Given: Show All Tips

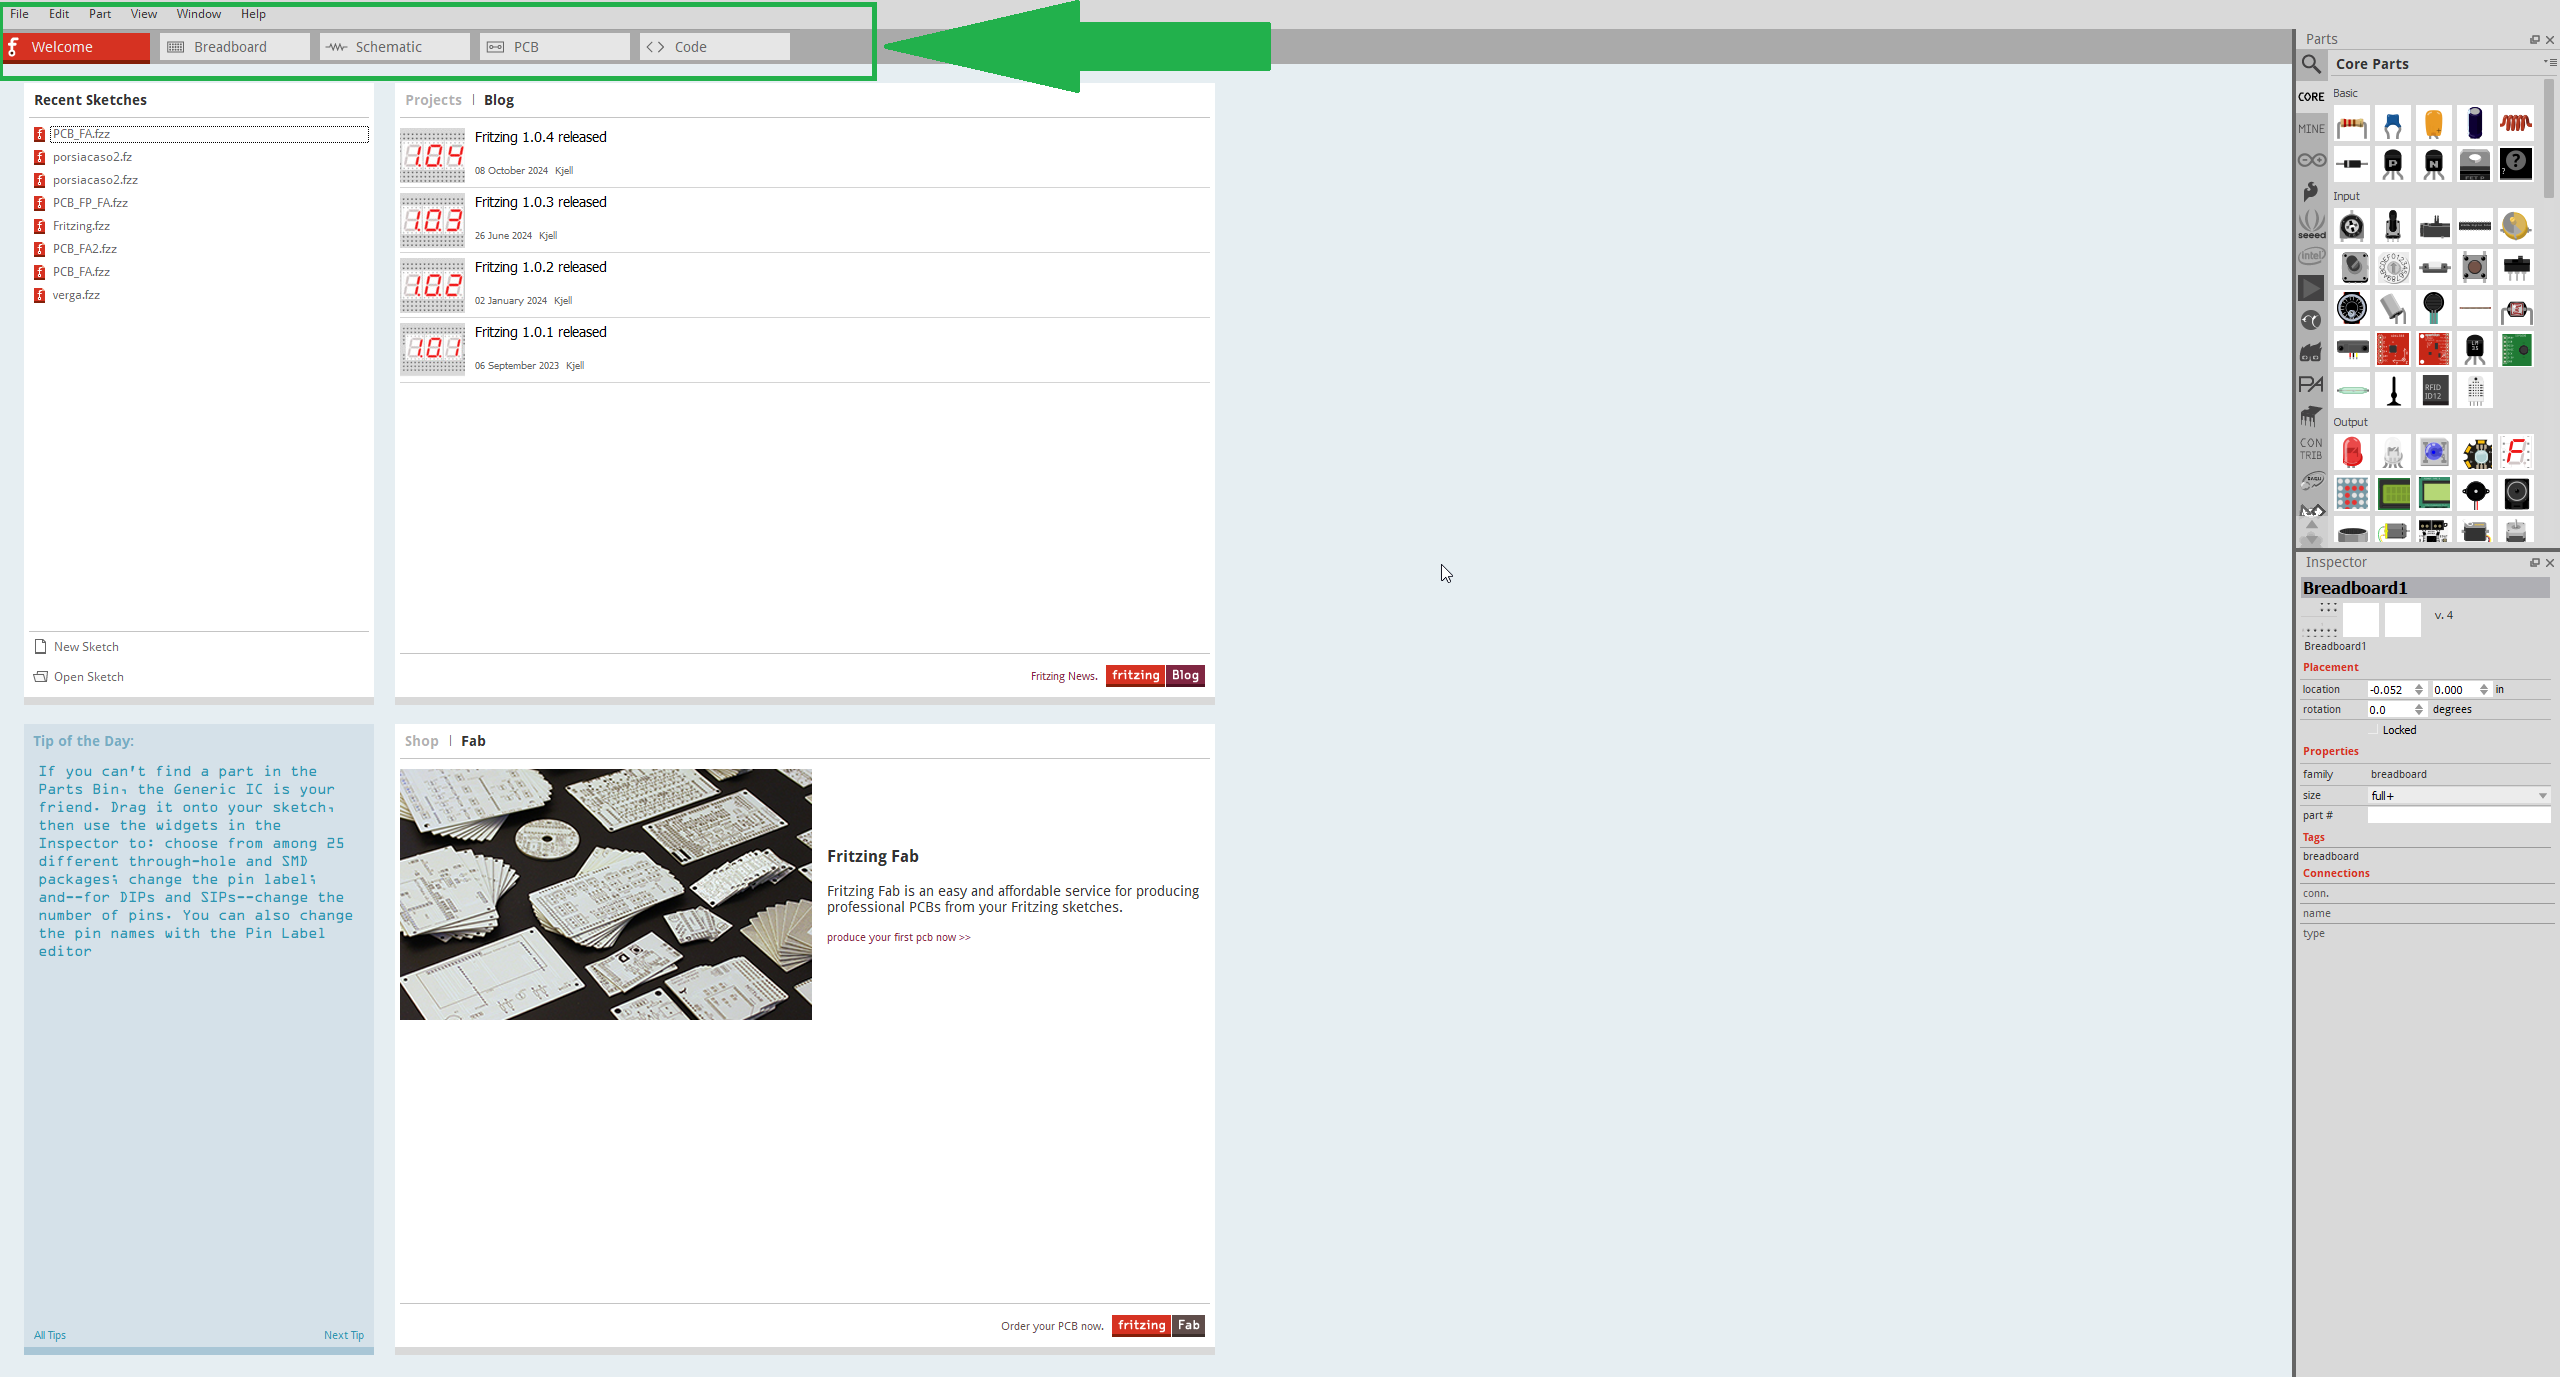Looking at the screenshot, I should click(50, 1335).
